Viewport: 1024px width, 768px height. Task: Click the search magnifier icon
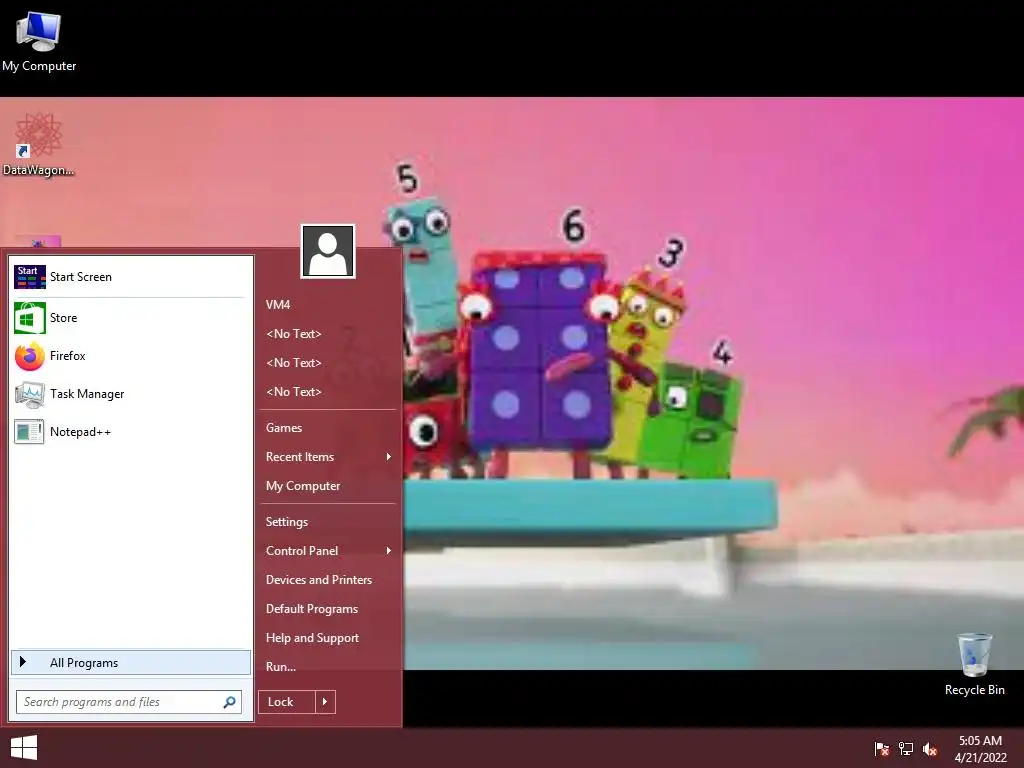click(229, 702)
